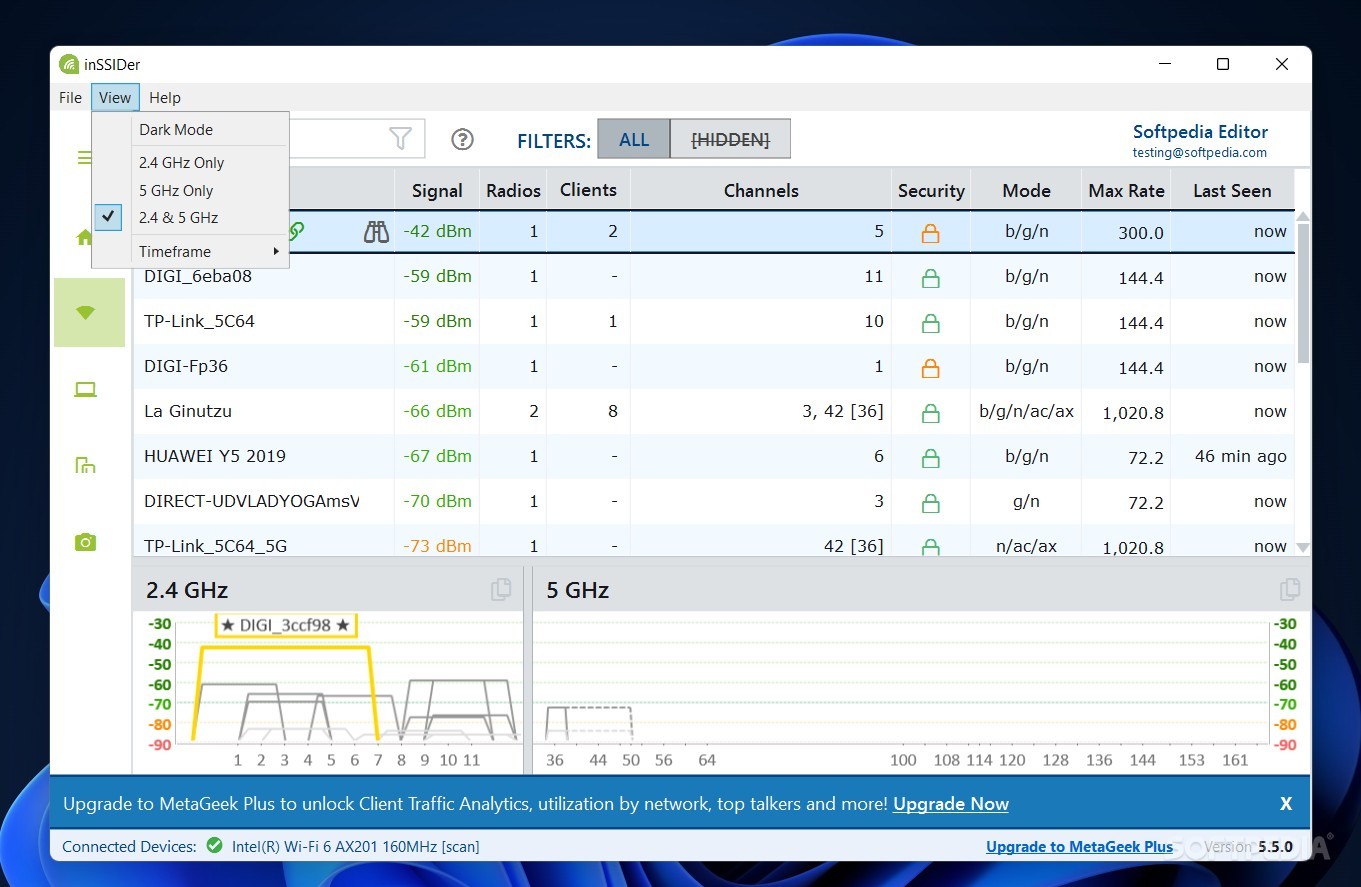Open the question mark help icon
The image size is (1361, 887).
click(462, 140)
